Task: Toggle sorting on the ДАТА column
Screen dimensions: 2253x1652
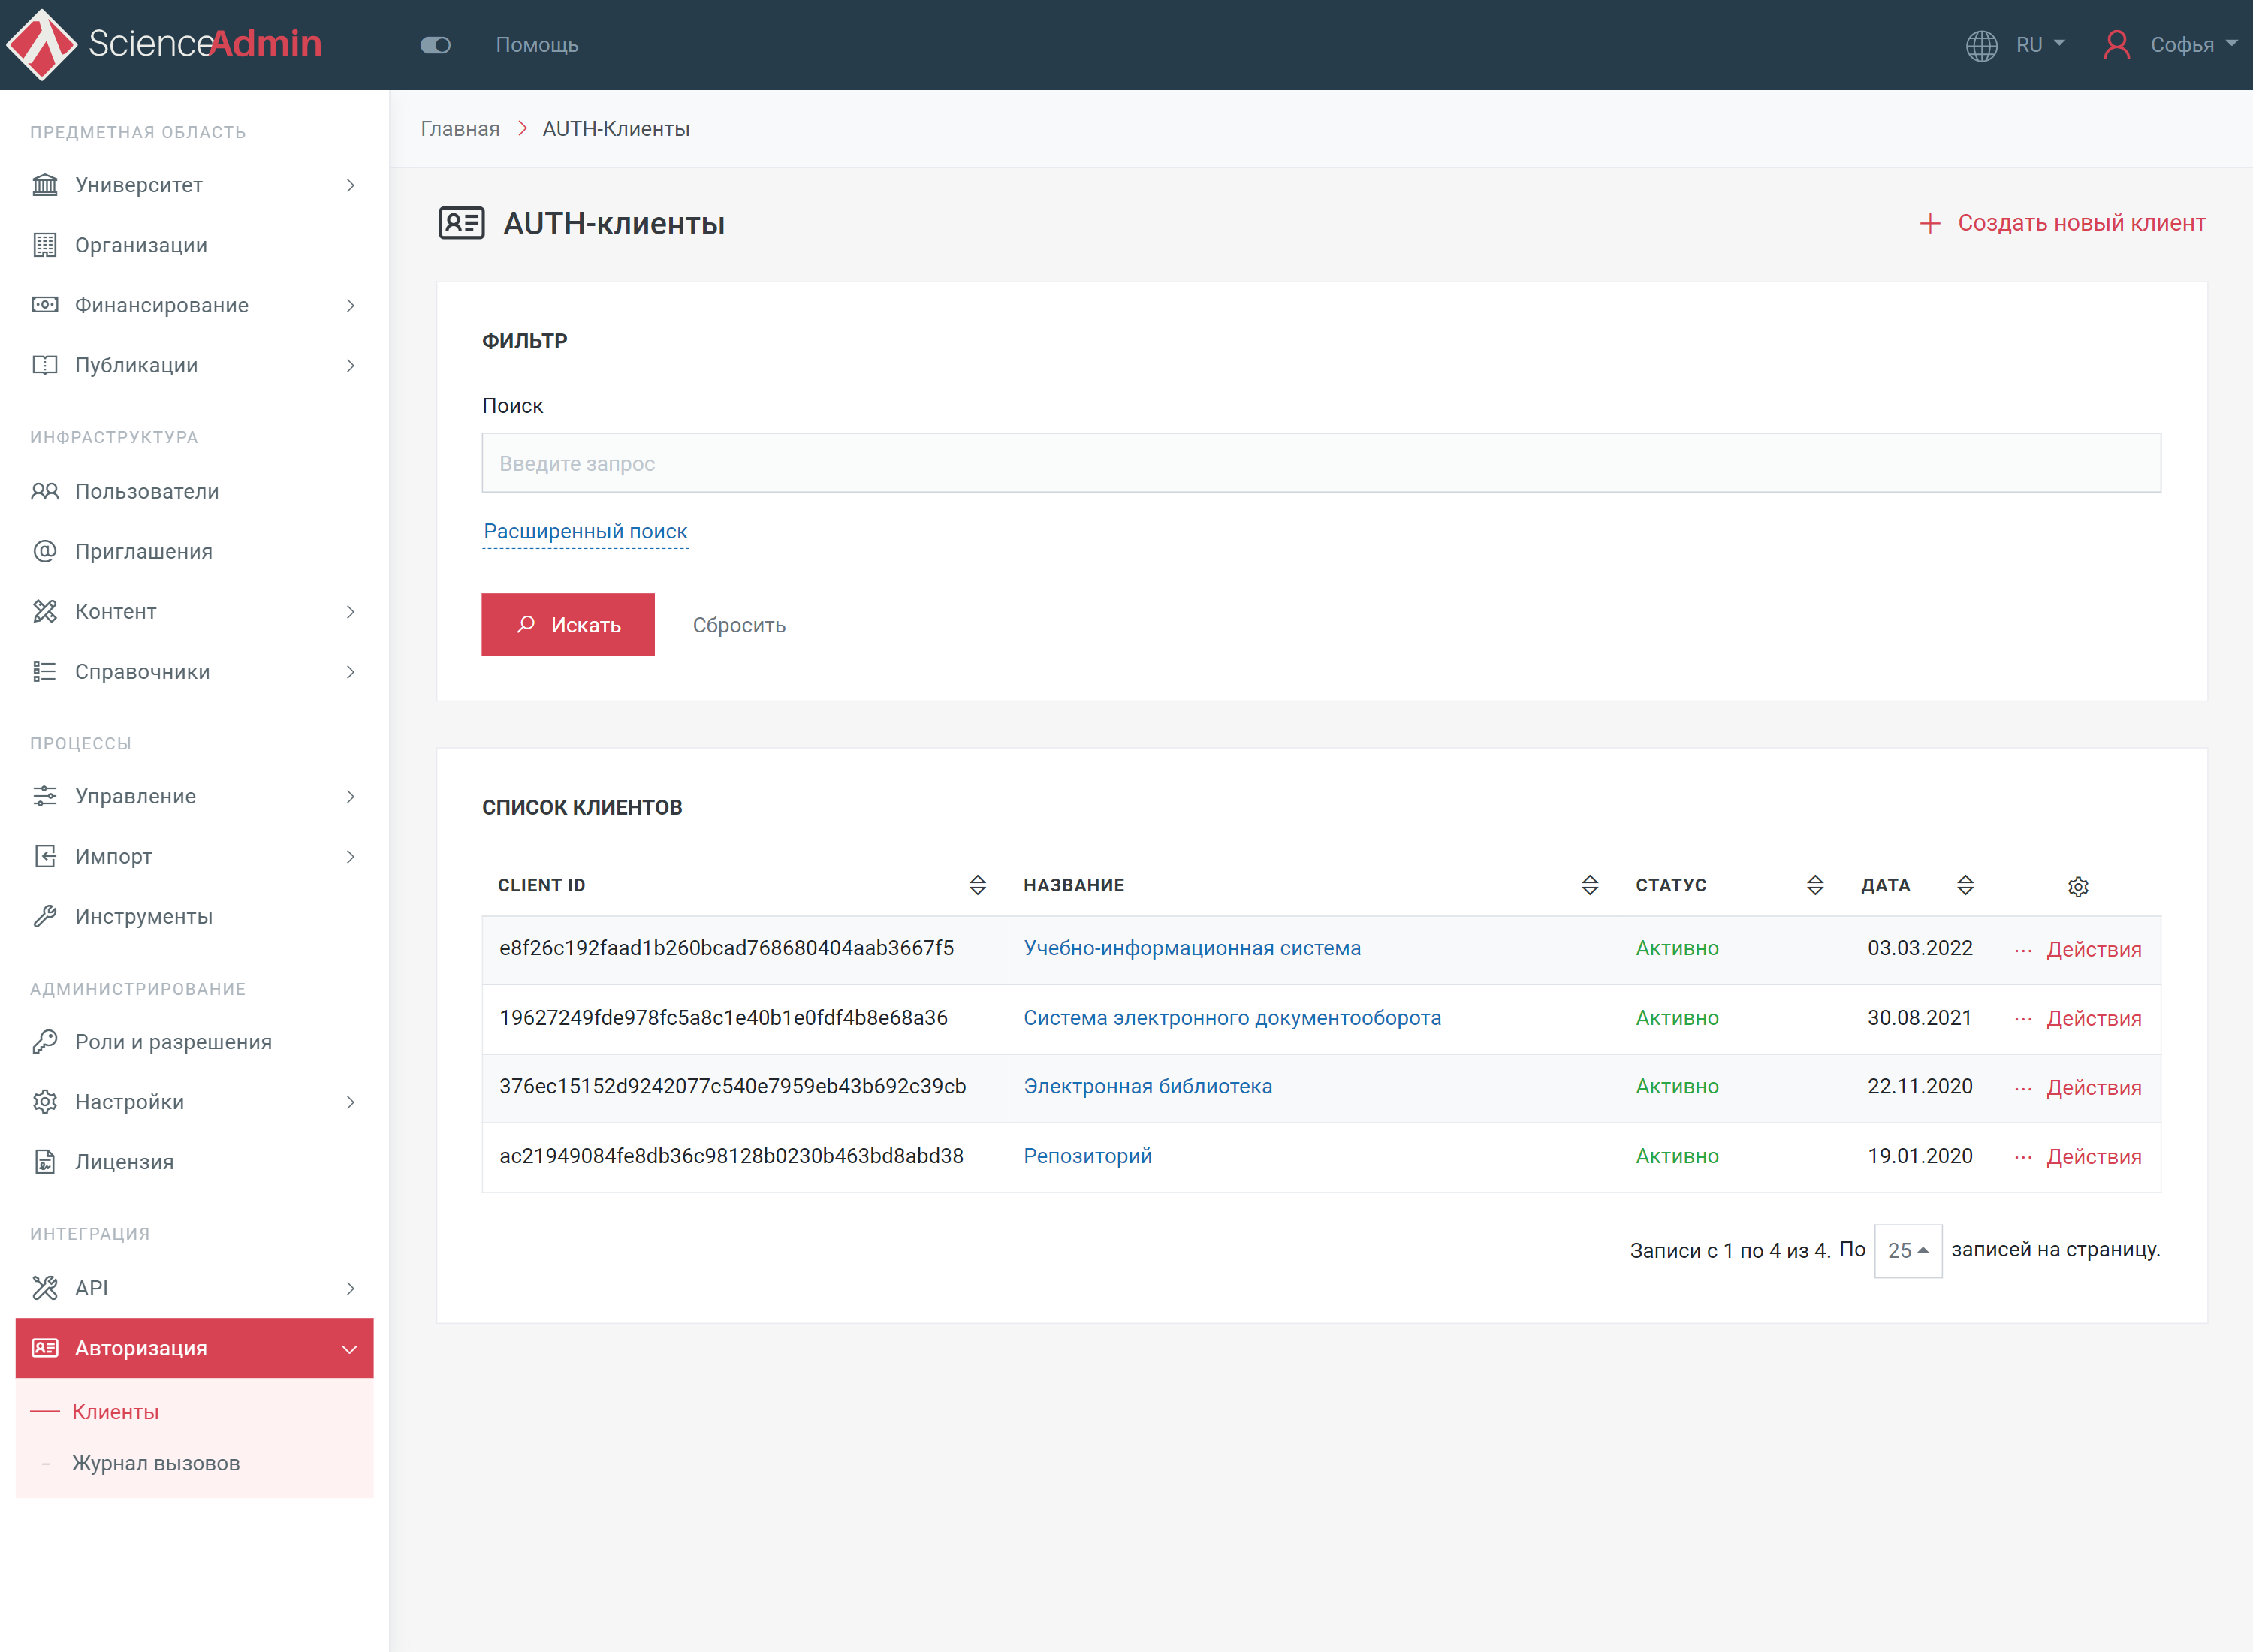Action: pos(1965,885)
